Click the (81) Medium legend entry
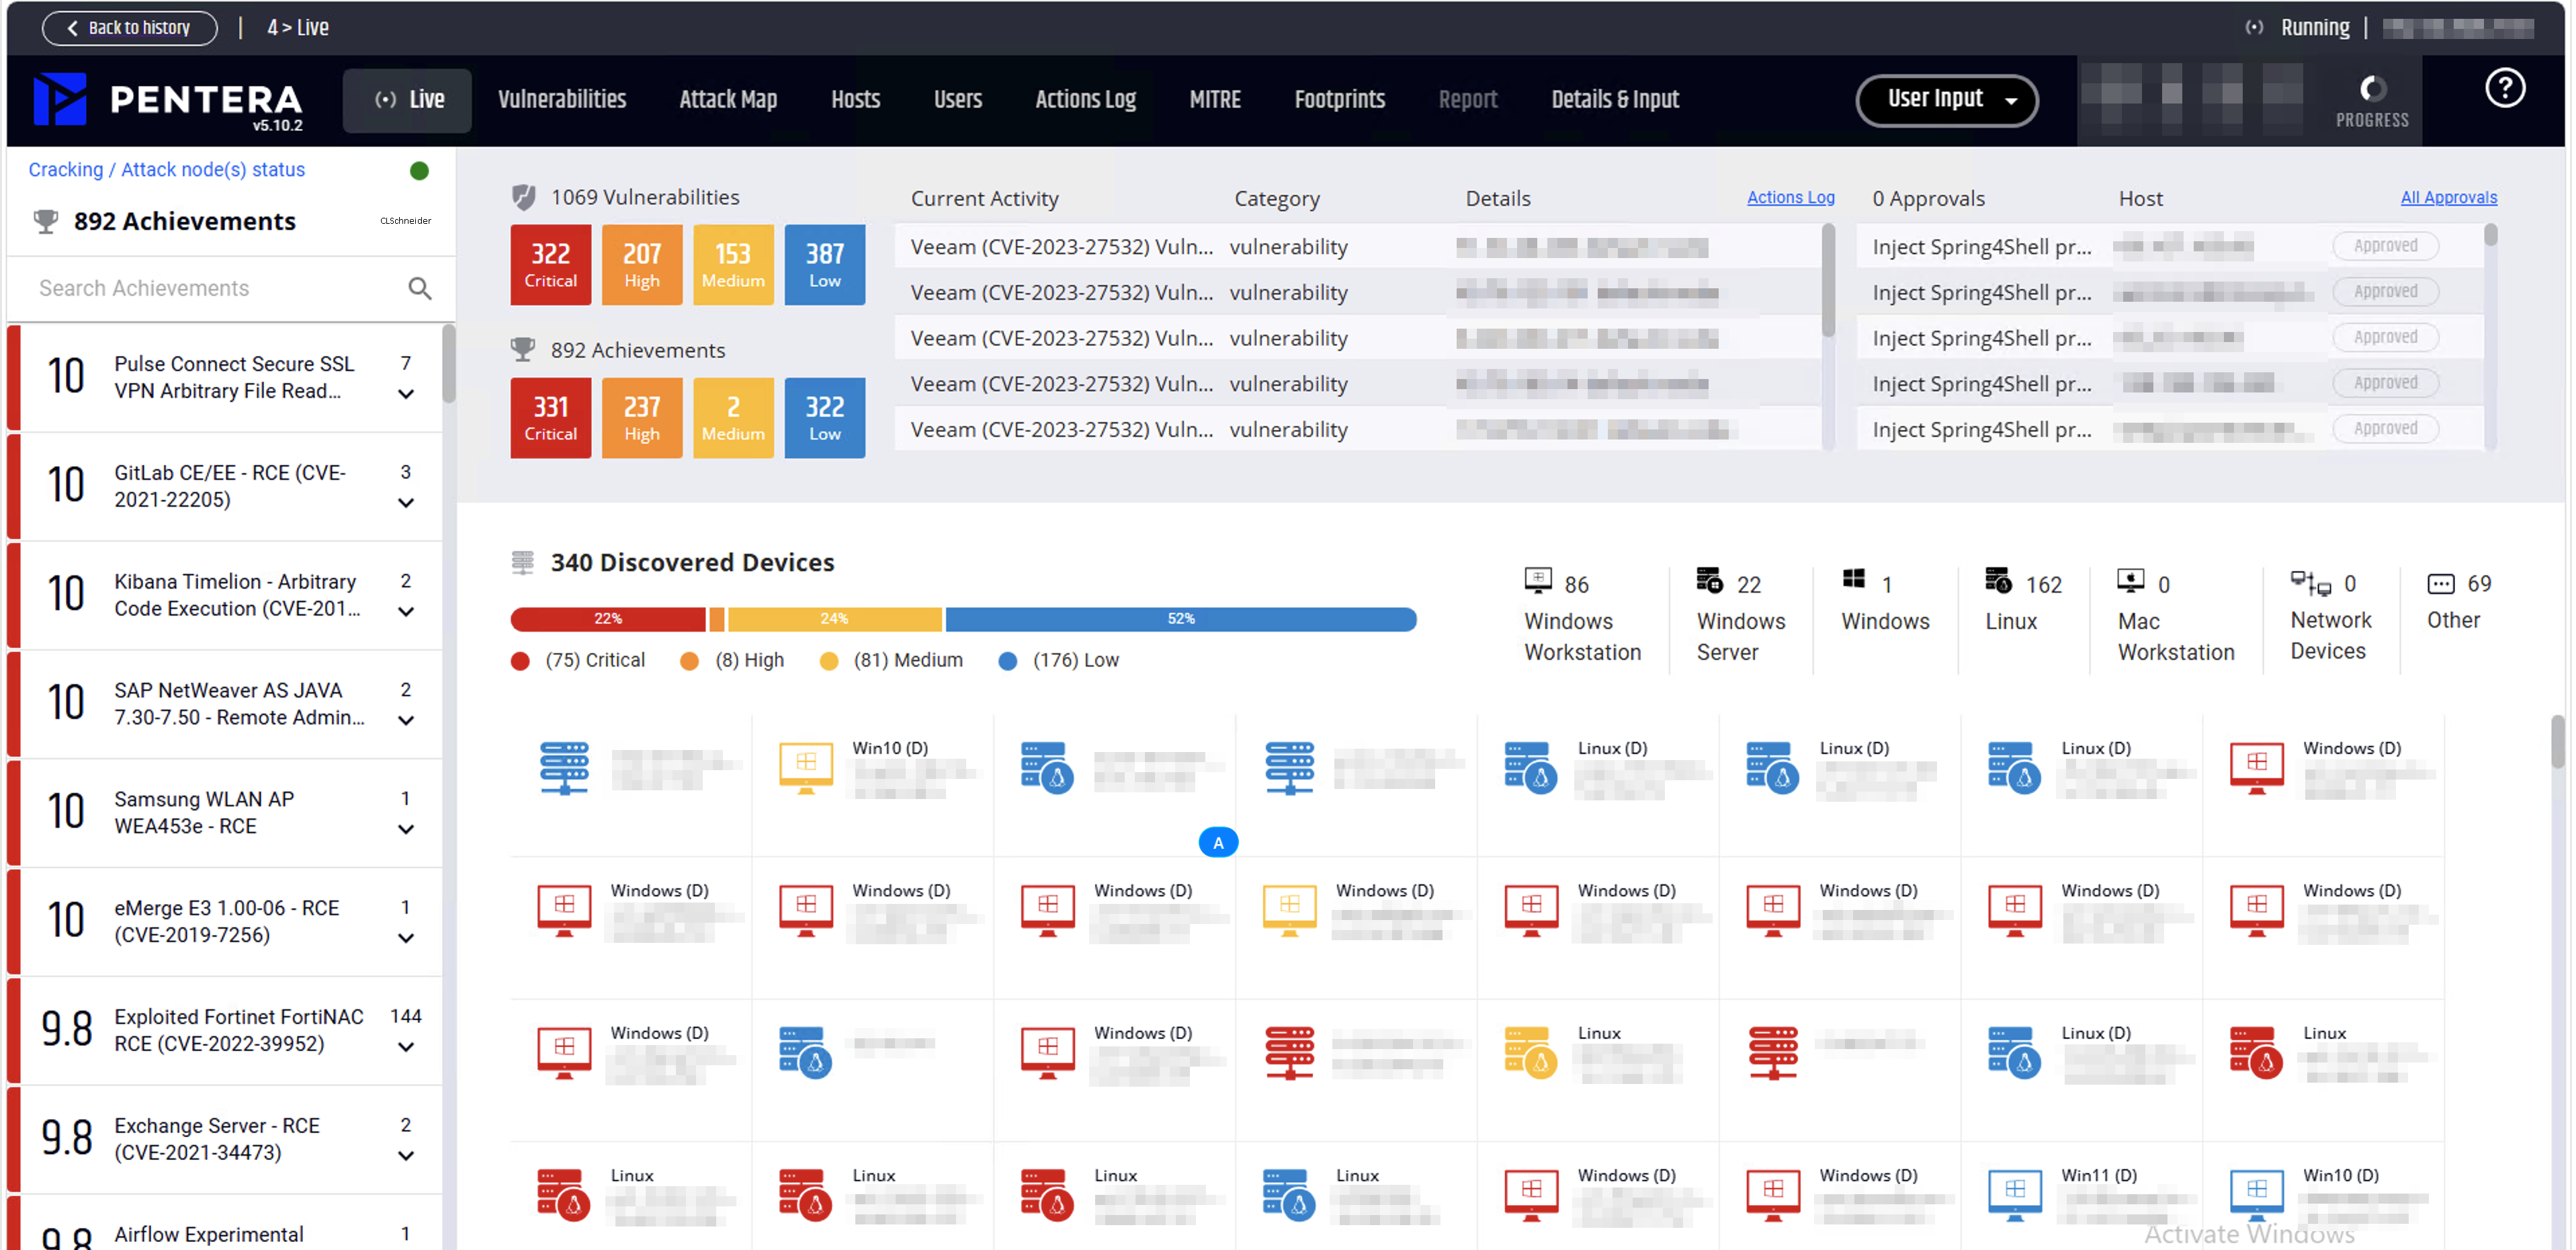This screenshot has width=2576, height=1250. point(891,661)
